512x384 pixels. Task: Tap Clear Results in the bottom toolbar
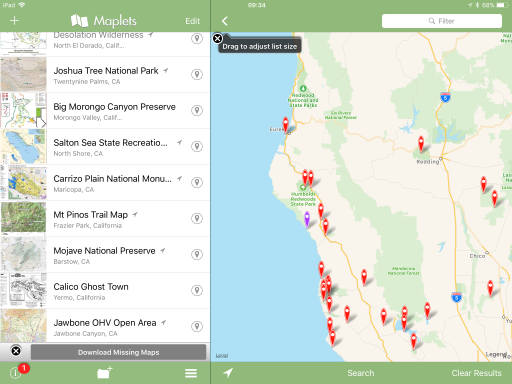pos(476,373)
